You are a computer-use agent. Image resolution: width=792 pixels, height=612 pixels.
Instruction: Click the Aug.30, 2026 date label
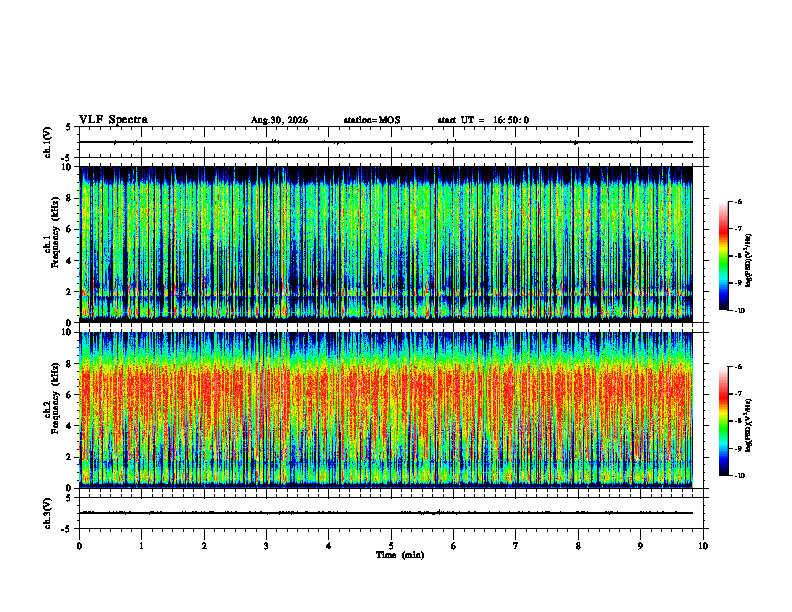coord(279,120)
